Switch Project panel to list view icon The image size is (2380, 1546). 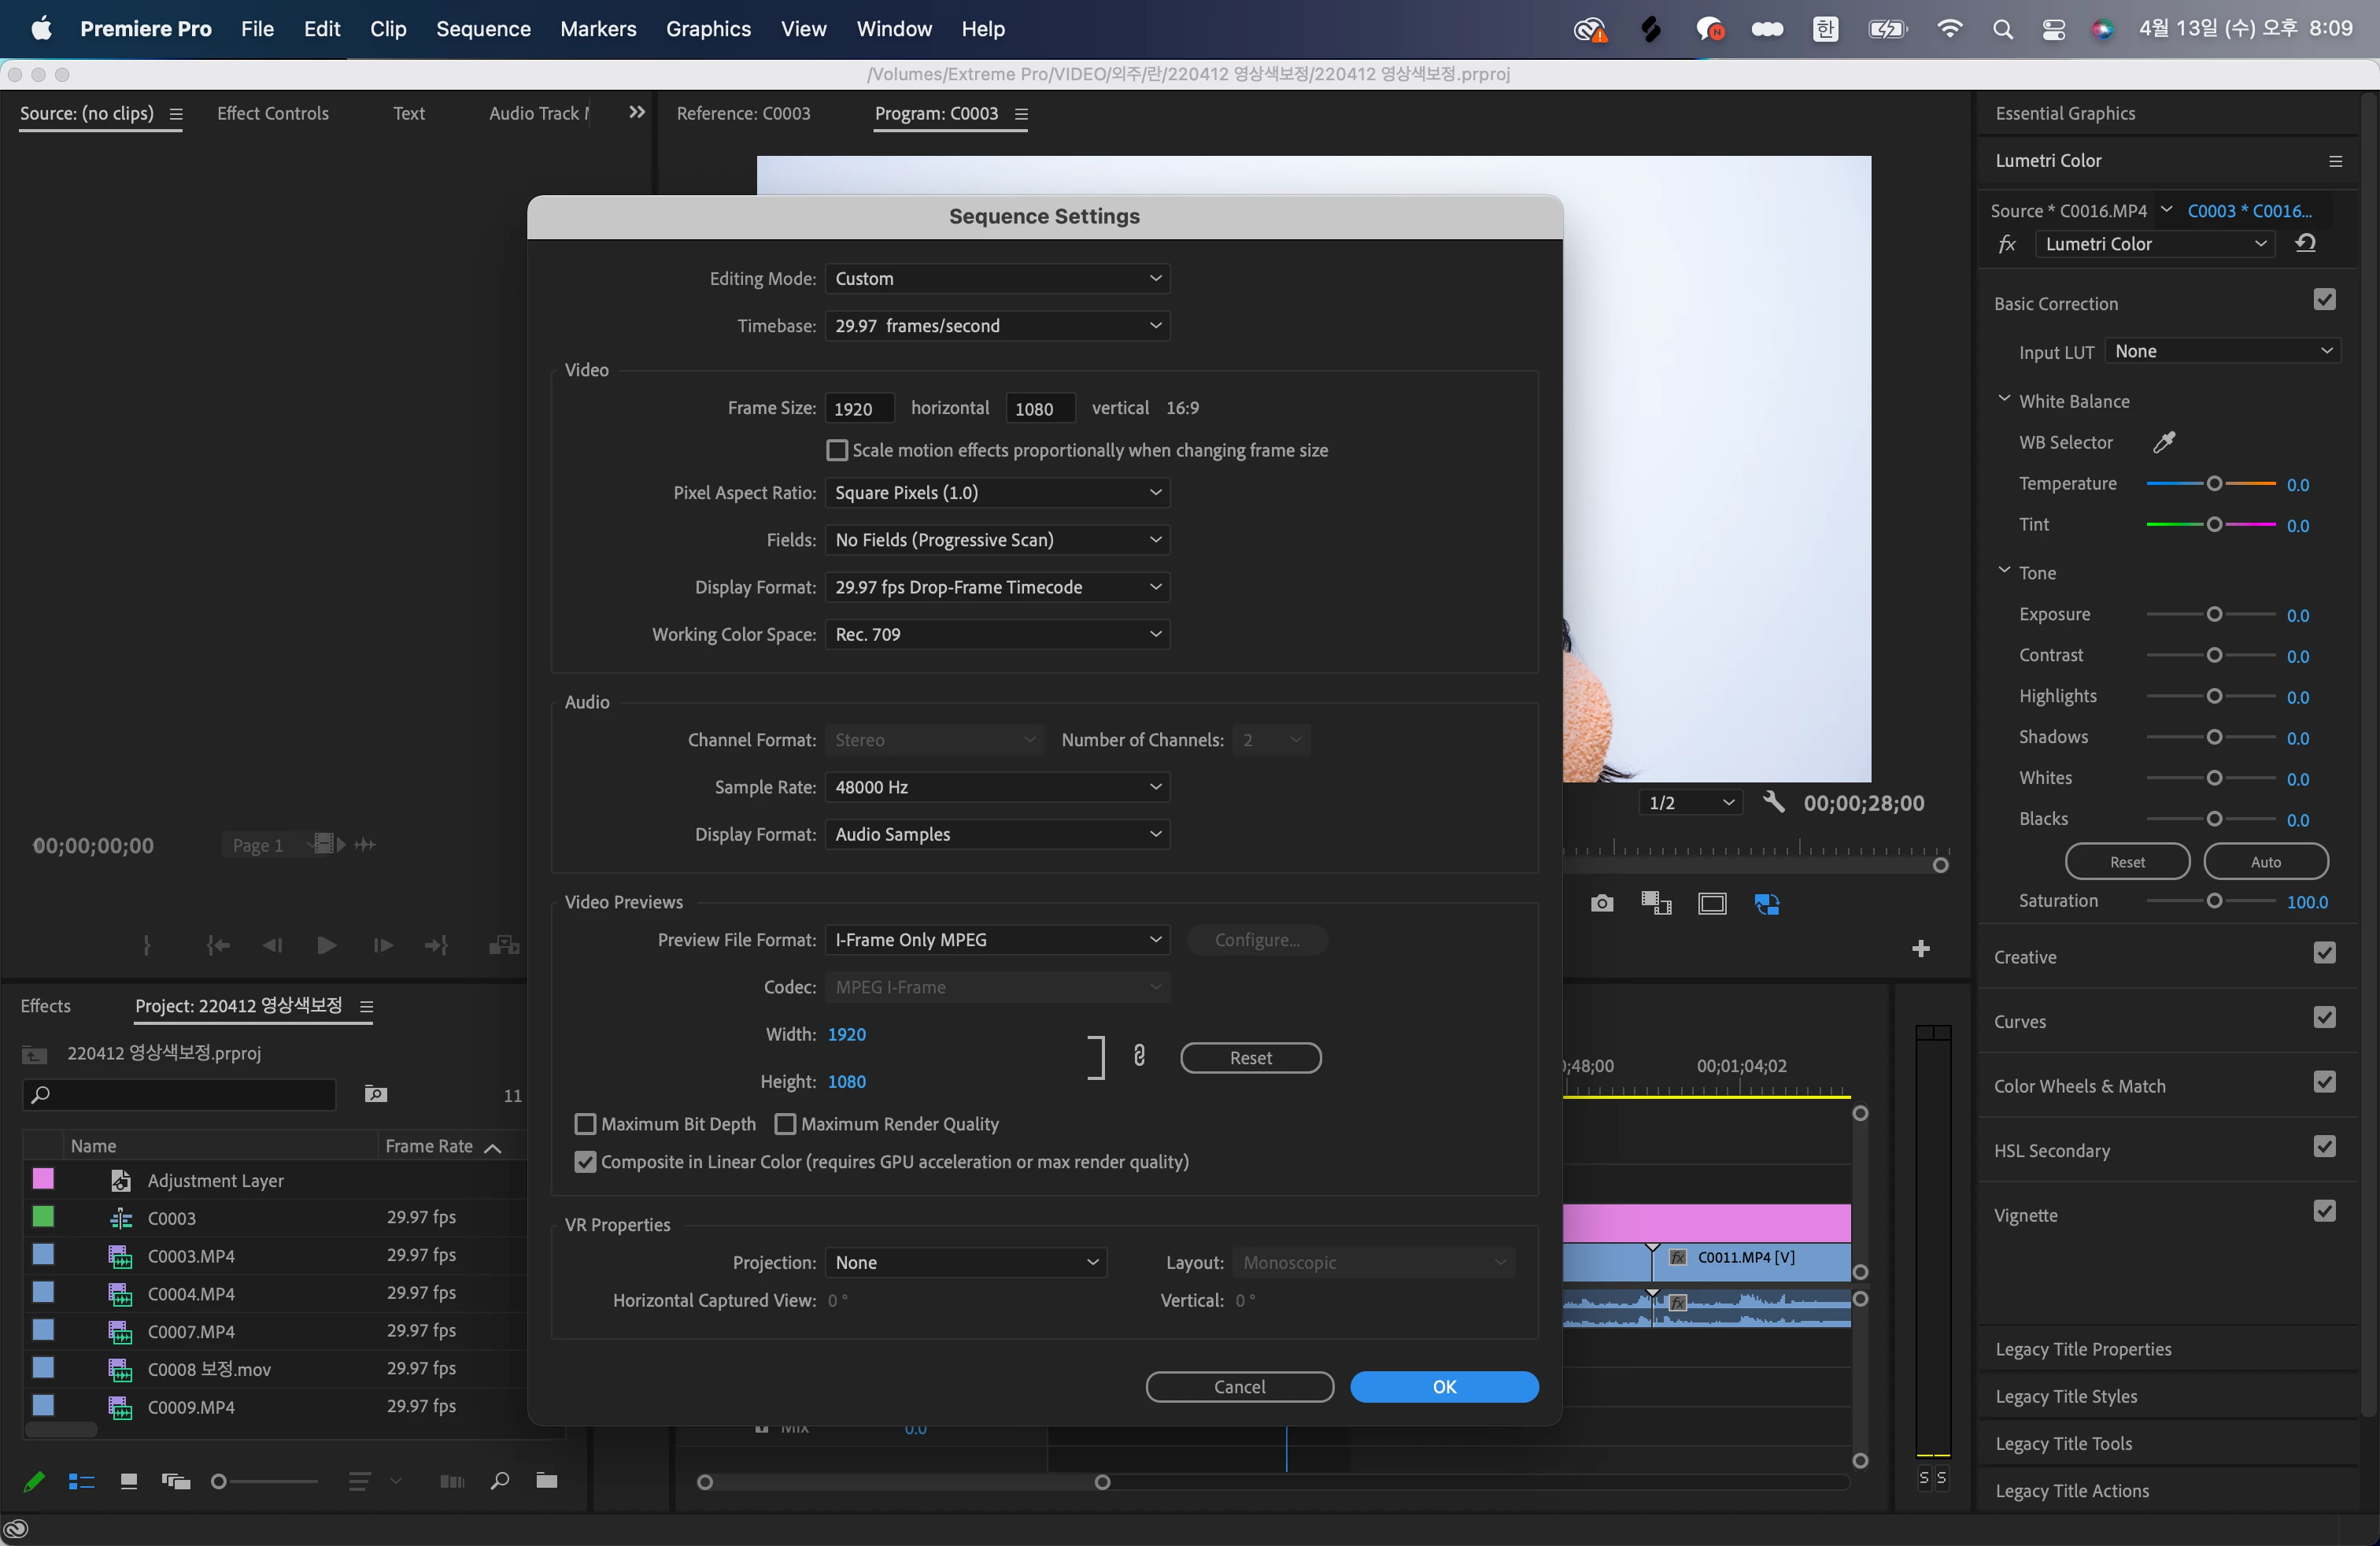click(x=81, y=1481)
